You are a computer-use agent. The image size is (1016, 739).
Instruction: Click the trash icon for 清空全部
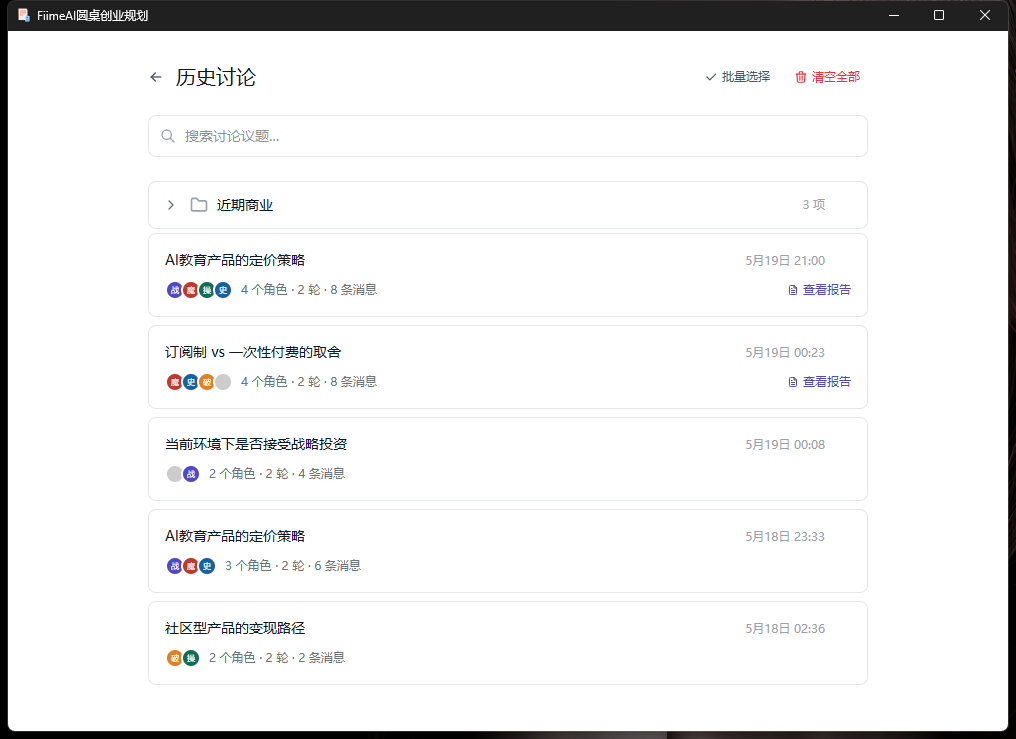tap(801, 77)
